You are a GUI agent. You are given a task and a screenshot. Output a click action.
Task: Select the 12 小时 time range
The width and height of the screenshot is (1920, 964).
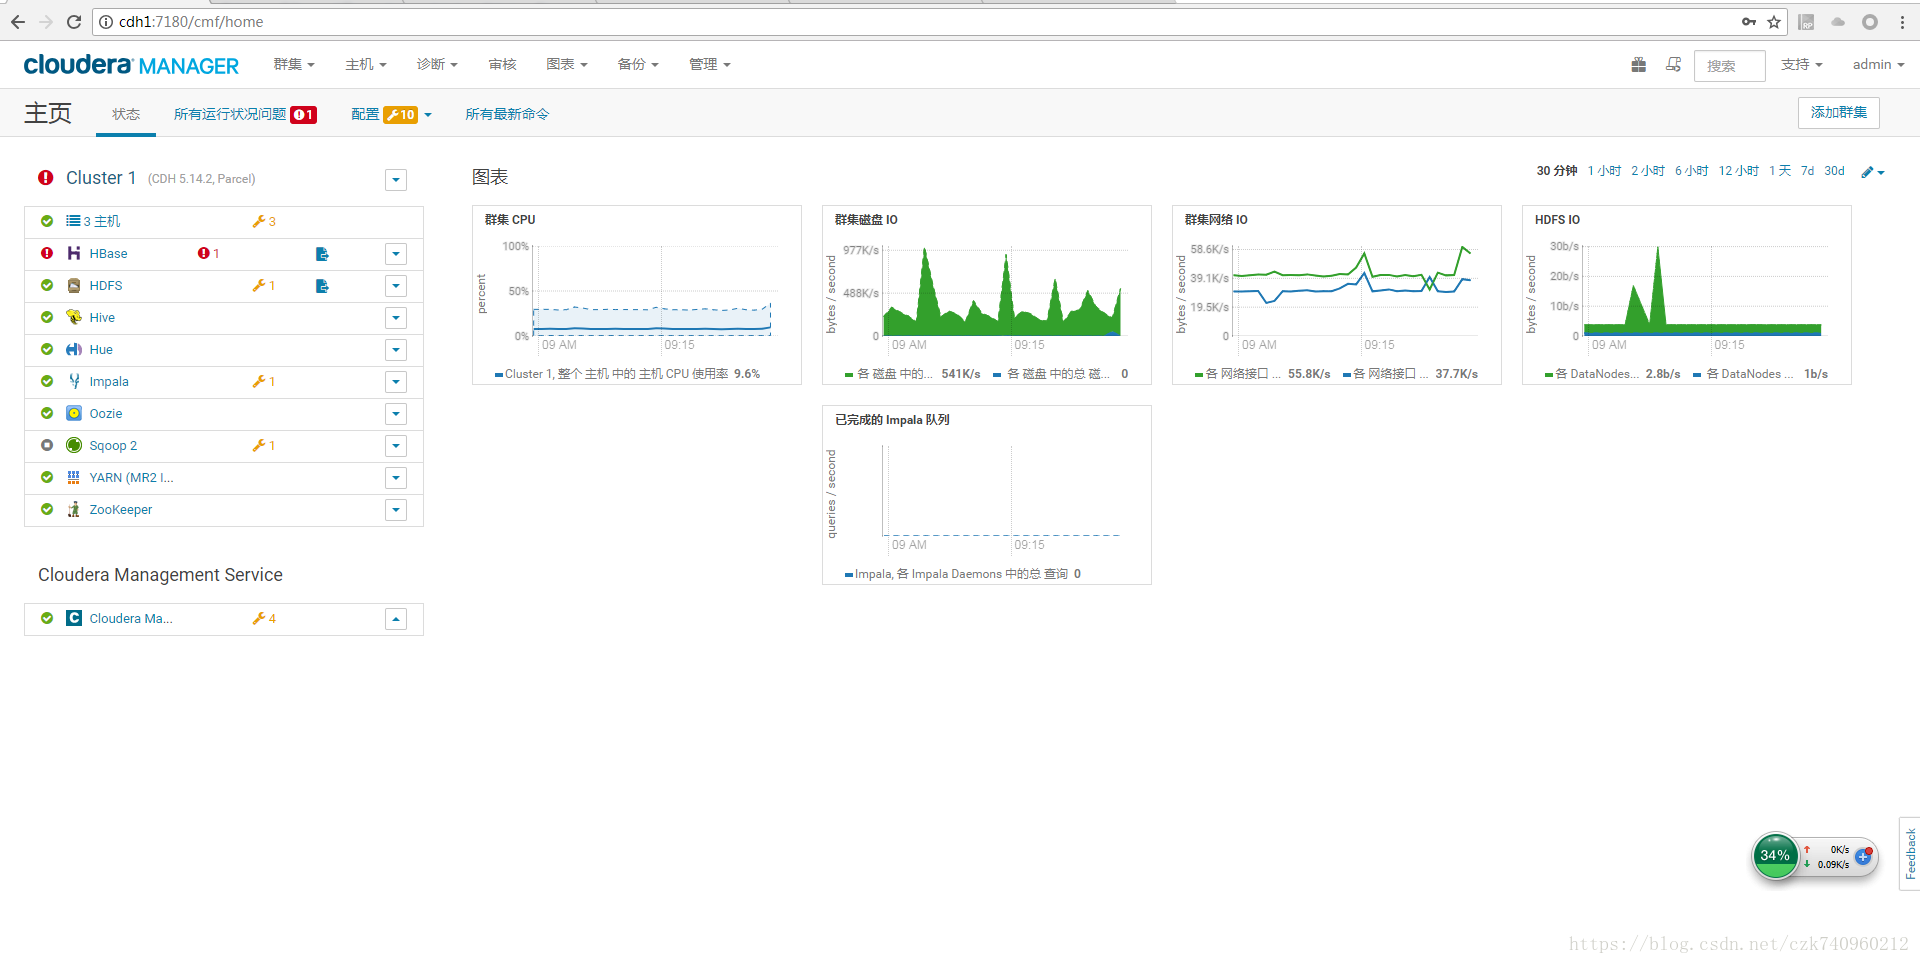point(1738,171)
